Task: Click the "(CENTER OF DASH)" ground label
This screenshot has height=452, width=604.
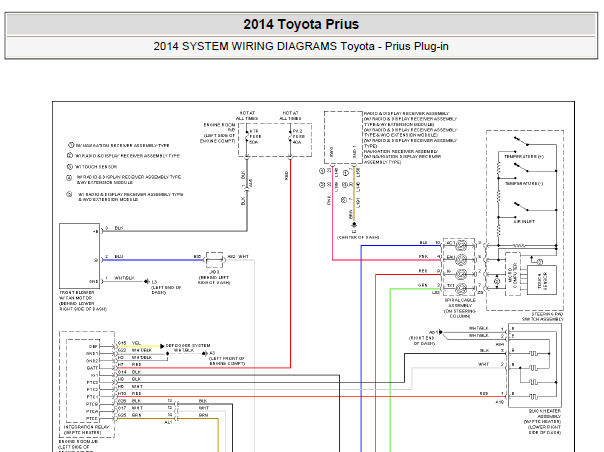Action: tap(358, 237)
